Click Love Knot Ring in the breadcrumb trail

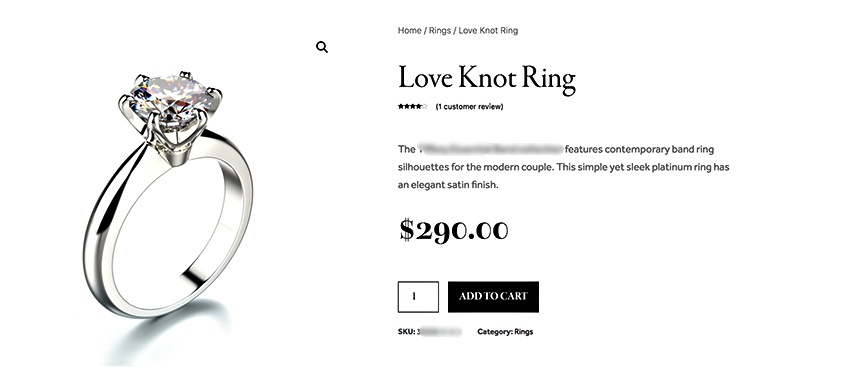[x=488, y=31]
